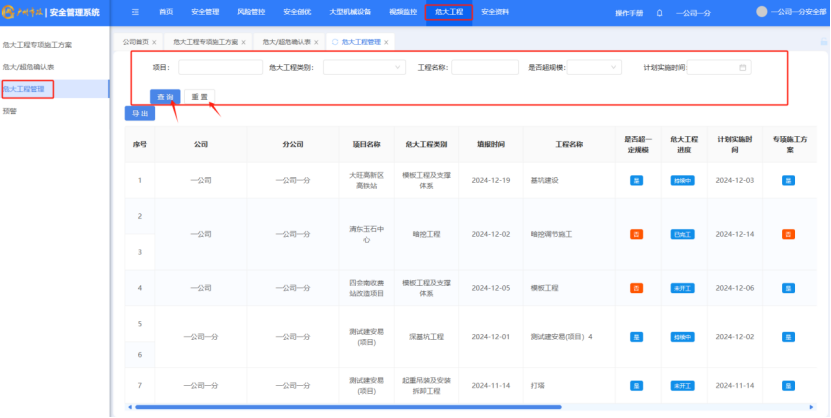Click the 导出 export button
Viewport: 831px width, 418px height.
tap(139, 114)
